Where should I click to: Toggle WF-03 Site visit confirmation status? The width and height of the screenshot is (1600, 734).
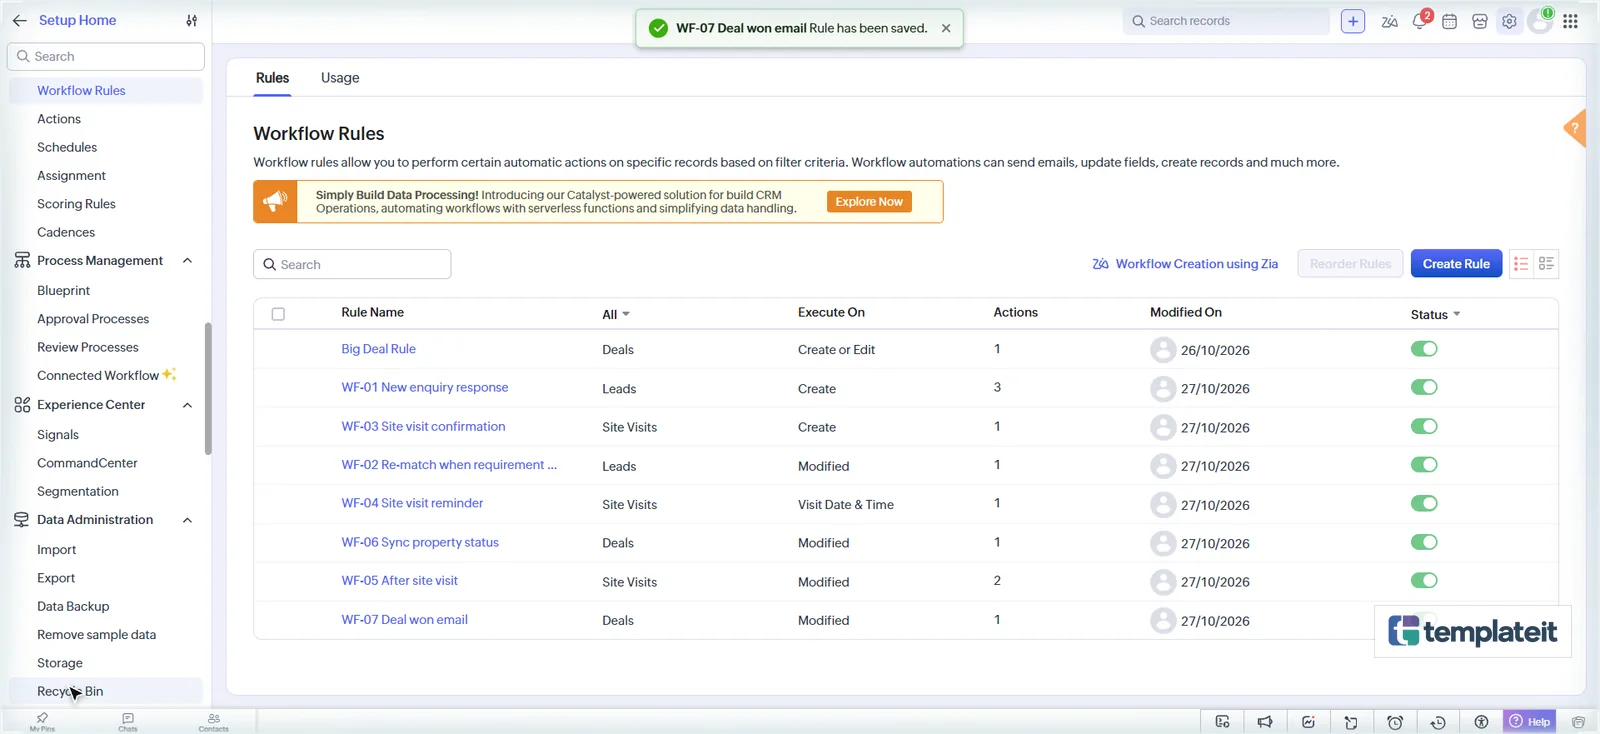pyautogui.click(x=1424, y=426)
